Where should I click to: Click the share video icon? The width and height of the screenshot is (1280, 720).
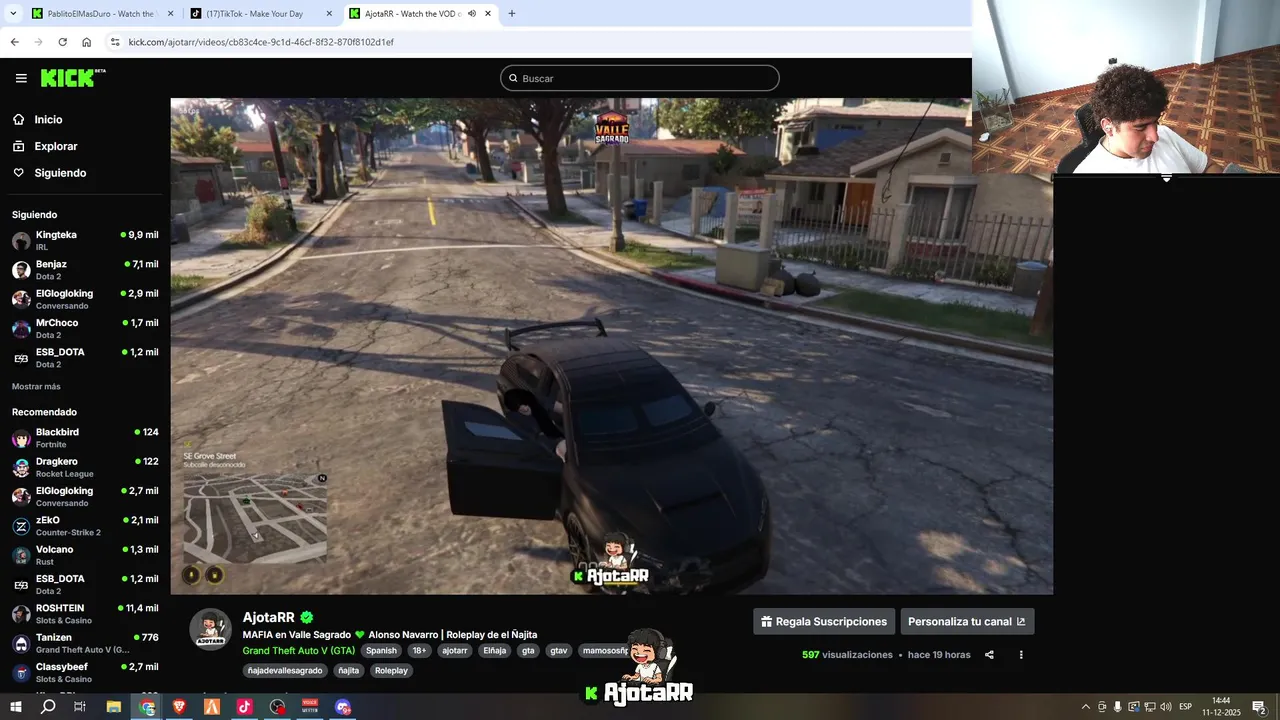[989, 655]
